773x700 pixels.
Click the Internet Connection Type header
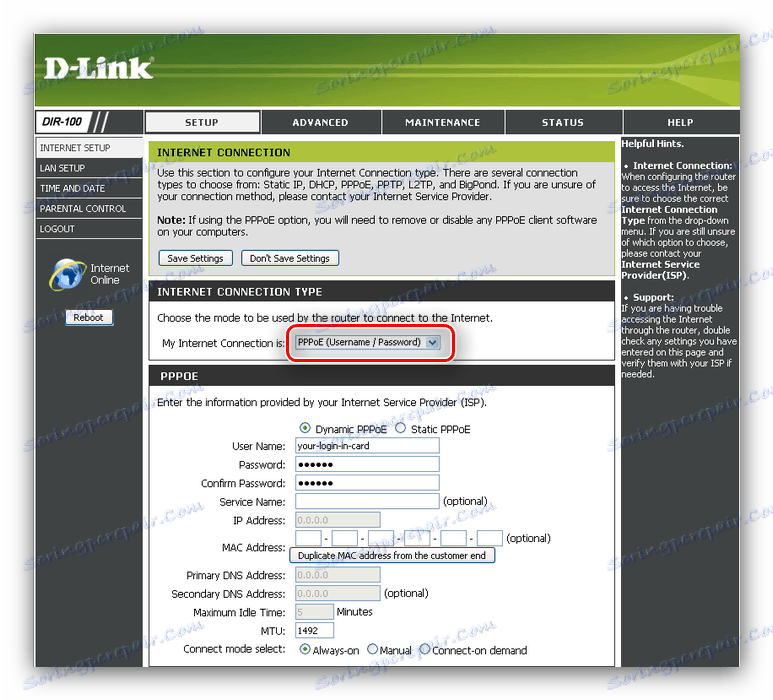[x=240, y=292]
